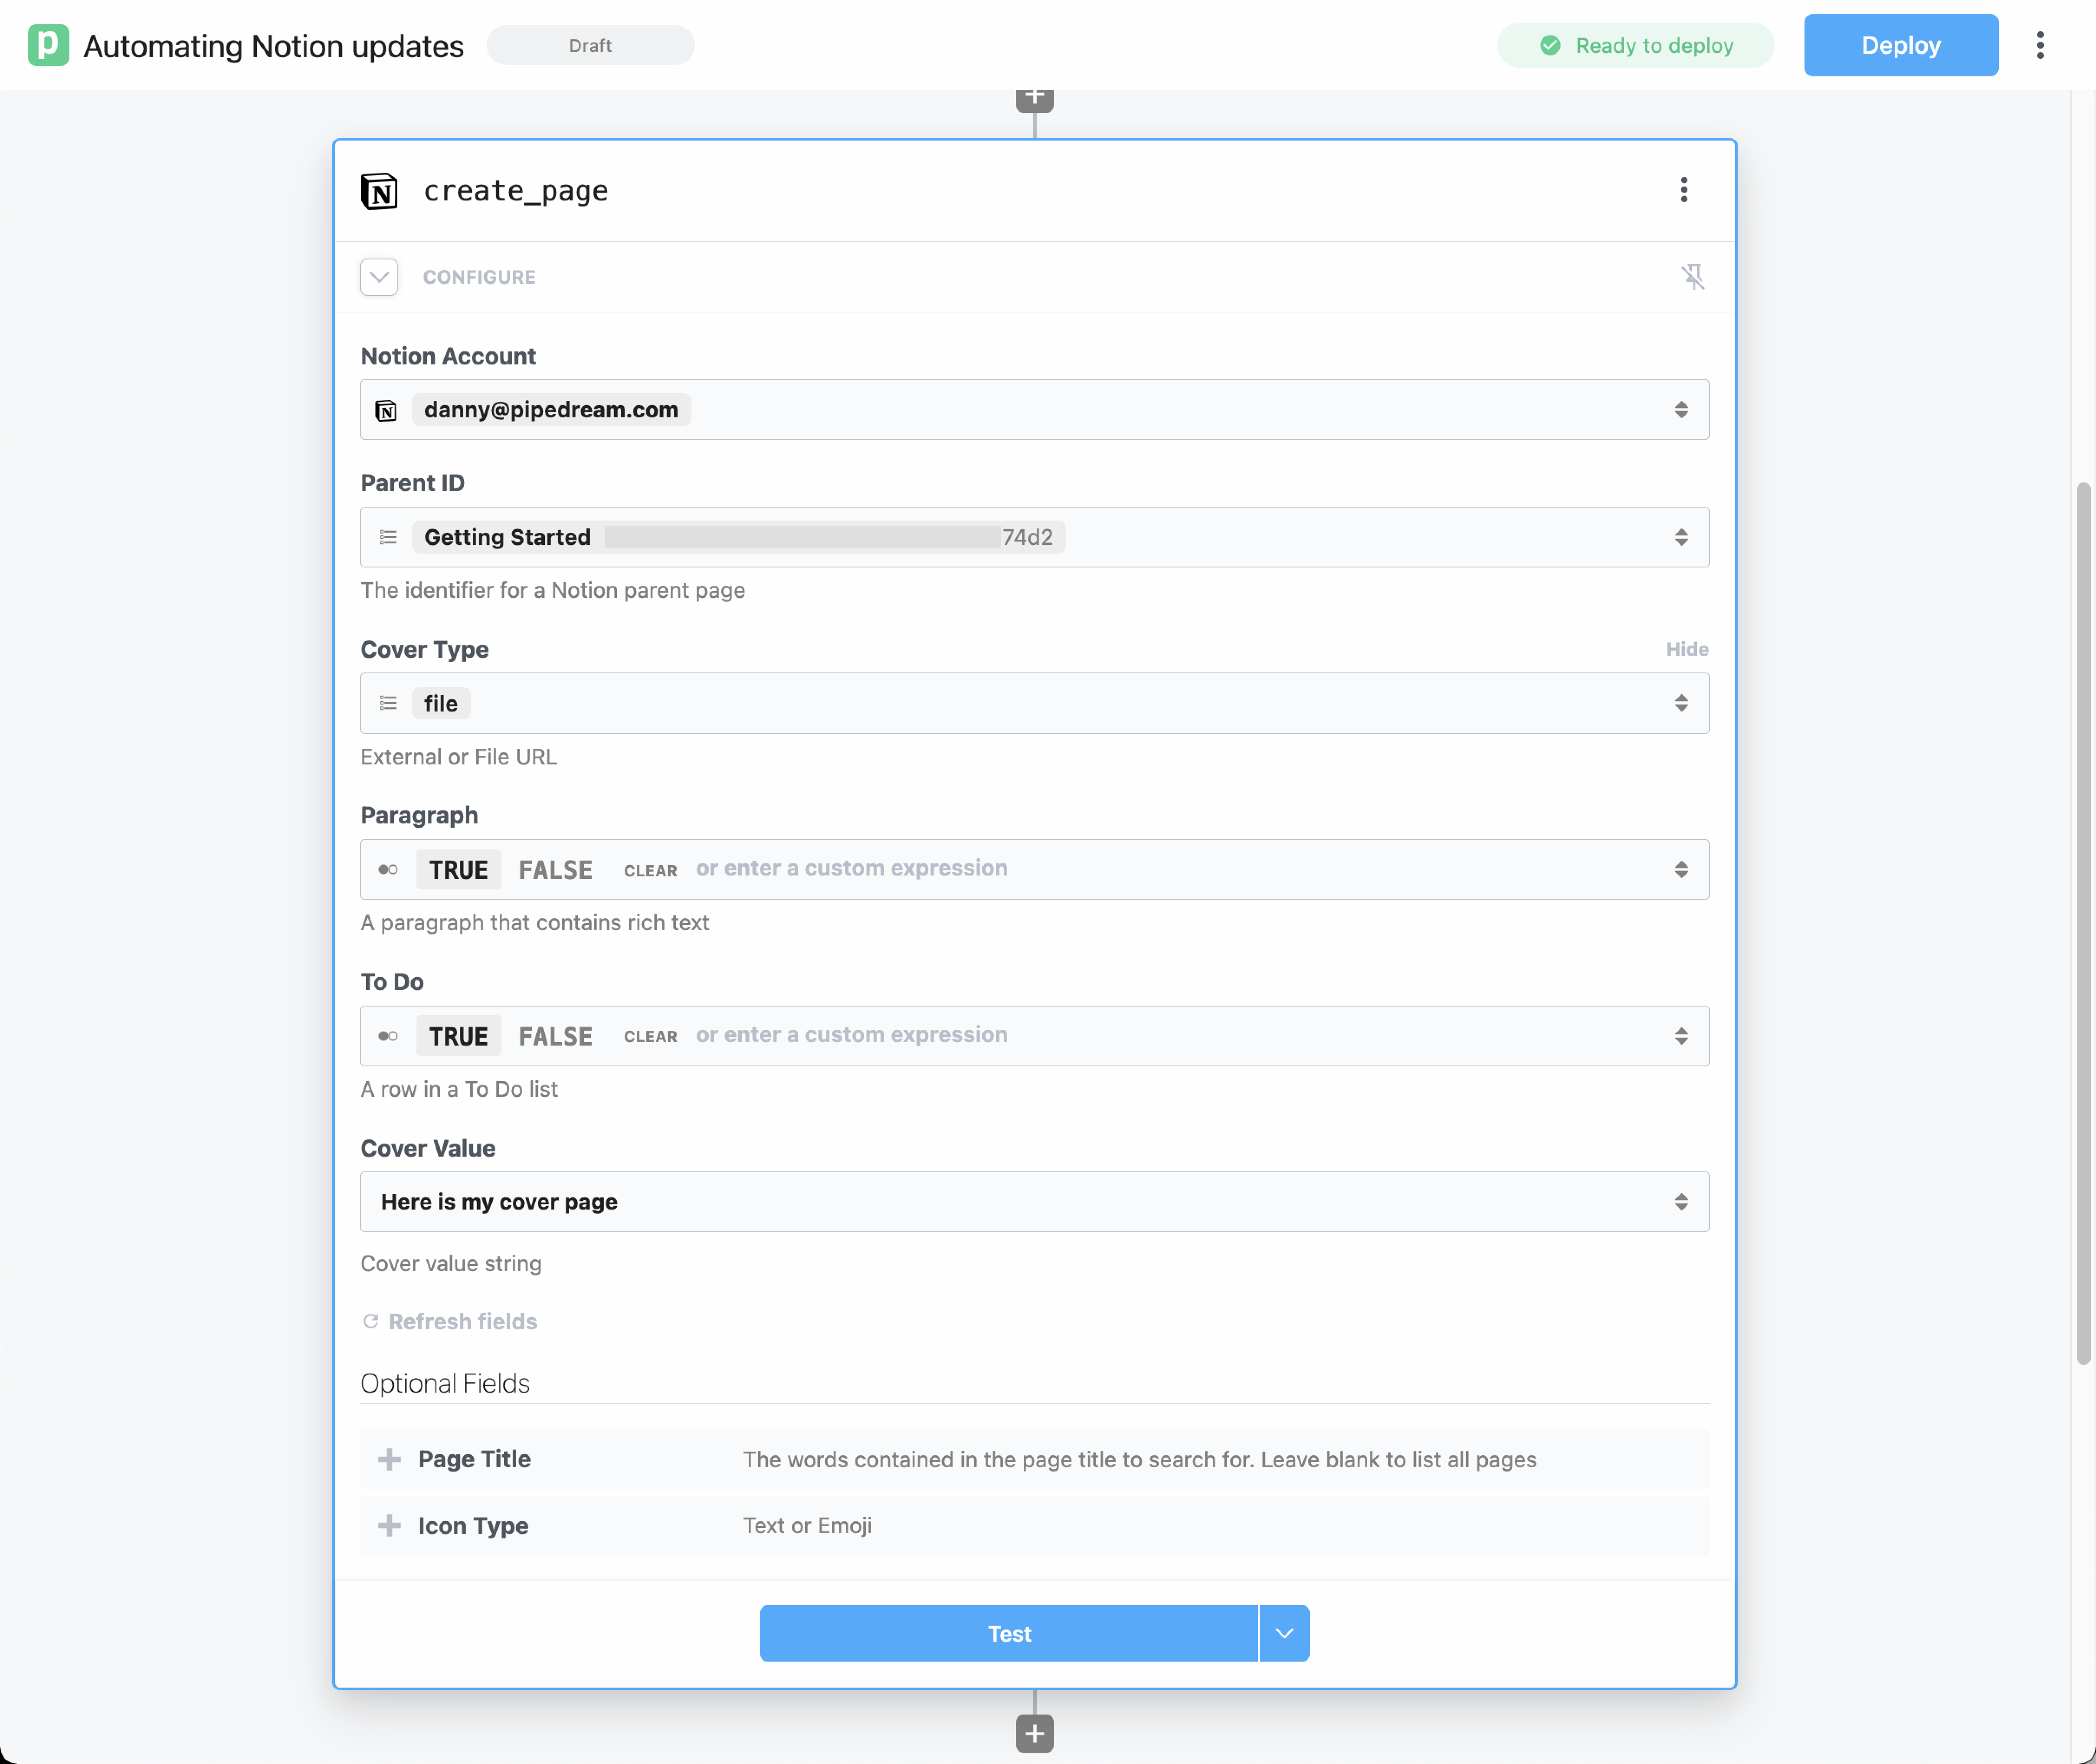The height and width of the screenshot is (1764, 2096).
Task: Click the create_page step name
Action: pyautogui.click(x=516, y=190)
